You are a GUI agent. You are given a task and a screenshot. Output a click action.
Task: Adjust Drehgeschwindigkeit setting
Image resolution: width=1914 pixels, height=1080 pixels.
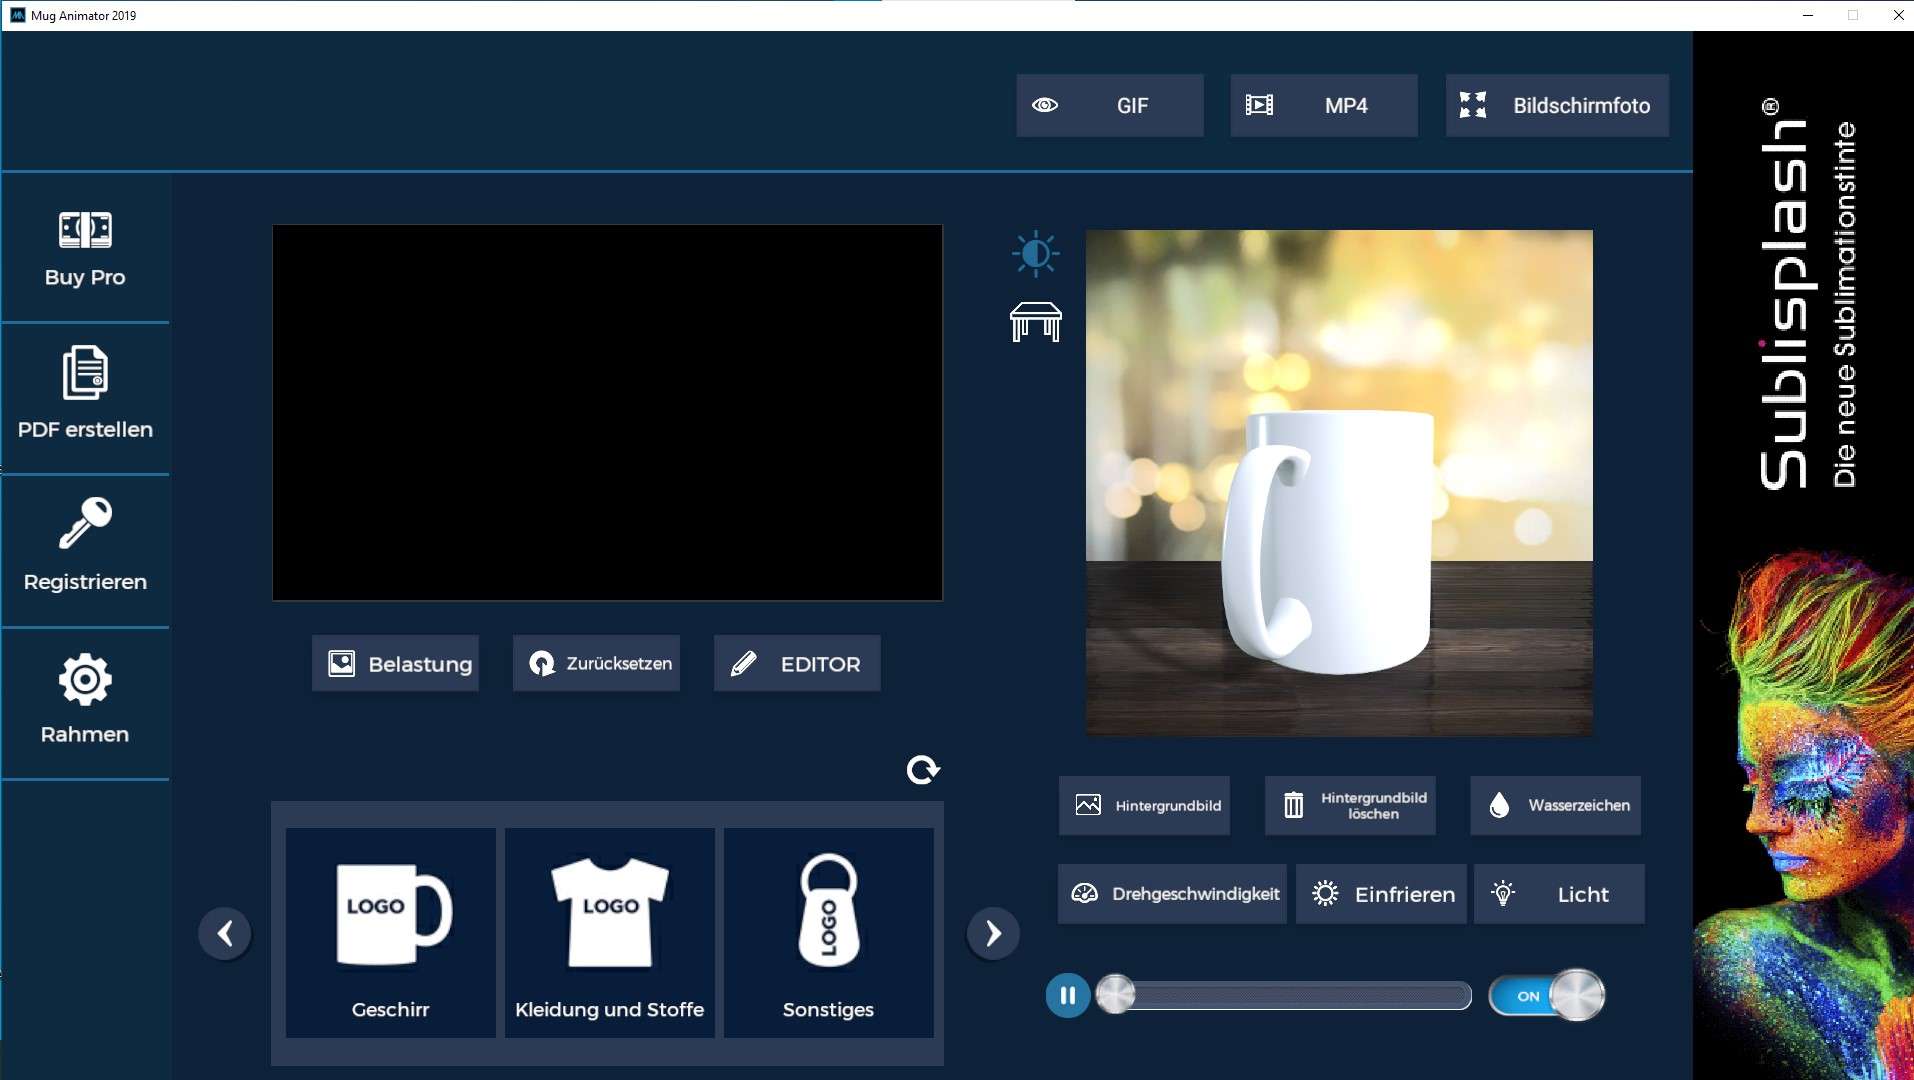[x=1172, y=894]
